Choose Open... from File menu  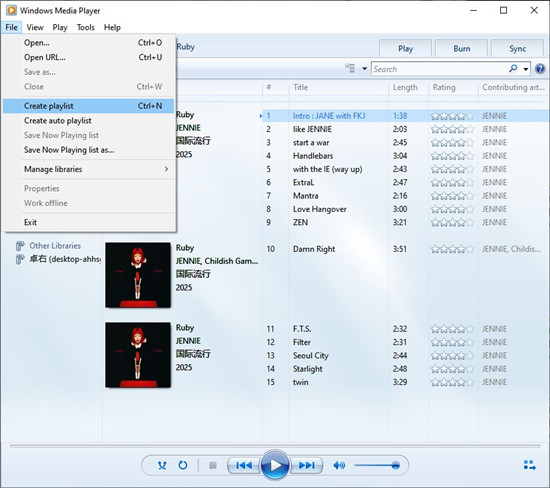pyautogui.click(x=88, y=42)
